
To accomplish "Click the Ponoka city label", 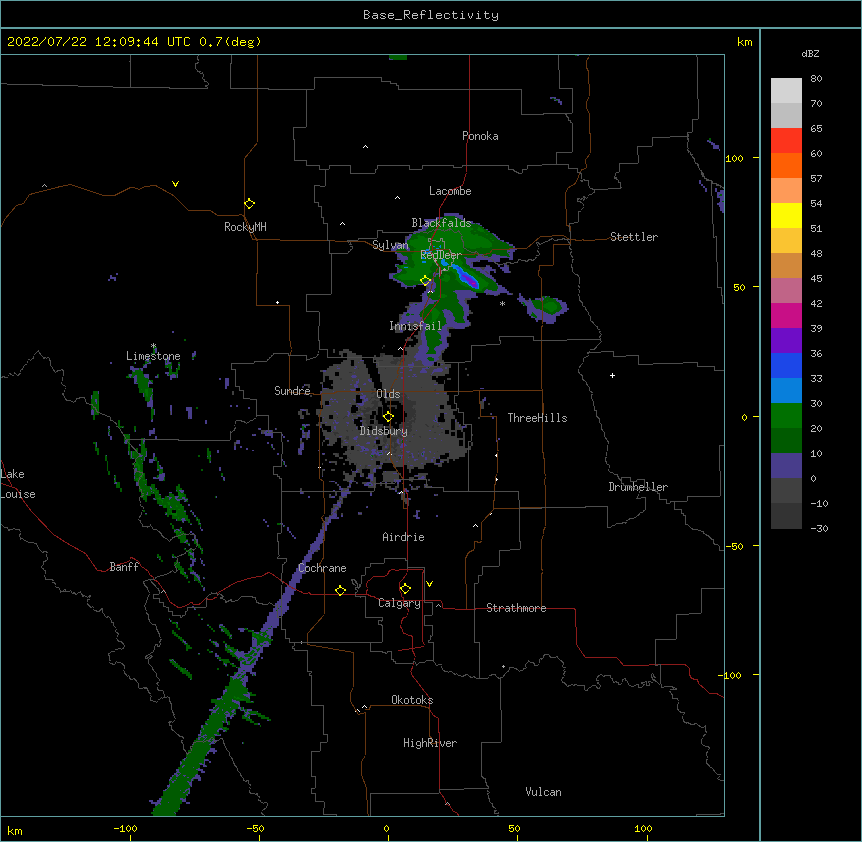I will point(480,136).
